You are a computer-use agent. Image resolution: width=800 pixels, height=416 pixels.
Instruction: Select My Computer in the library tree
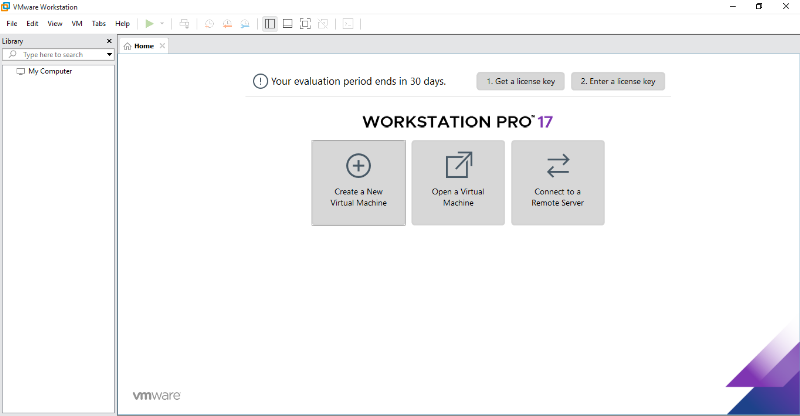[x=50, y=71]
